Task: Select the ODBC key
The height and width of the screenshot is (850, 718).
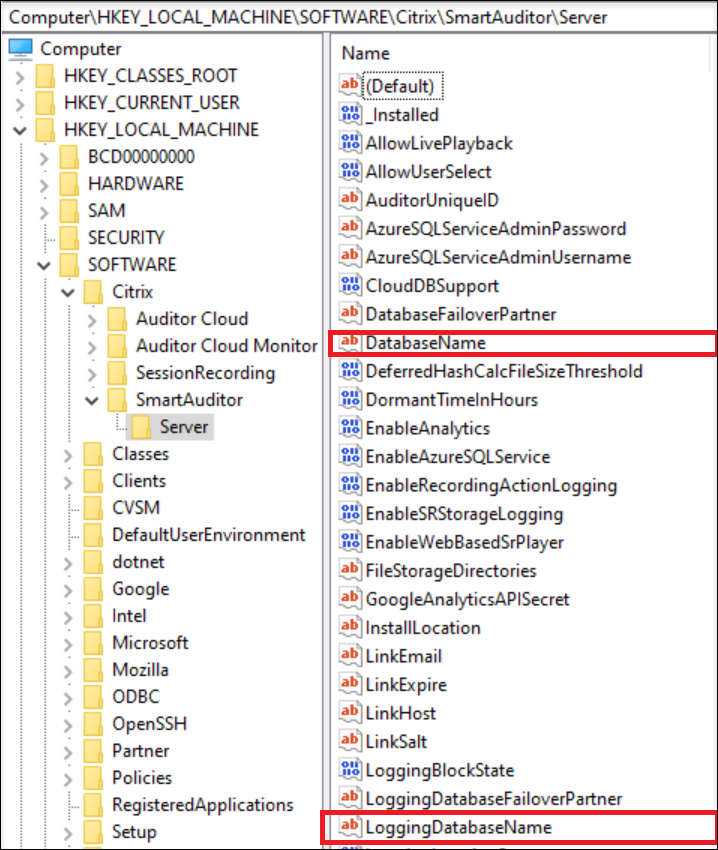Action: pyautogui.click(x=136, y=697)
